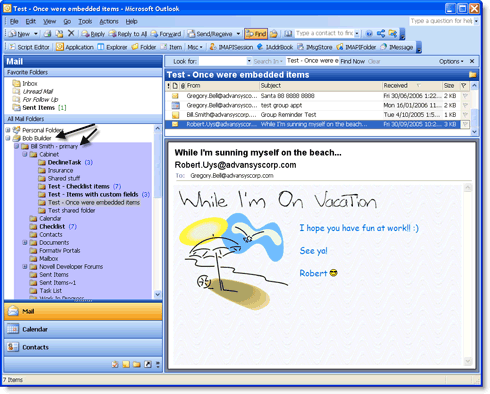The image size is (490, 394).
Task: Expand the Documents folder node
Action: pyautogui.click(x=25, y=242)
